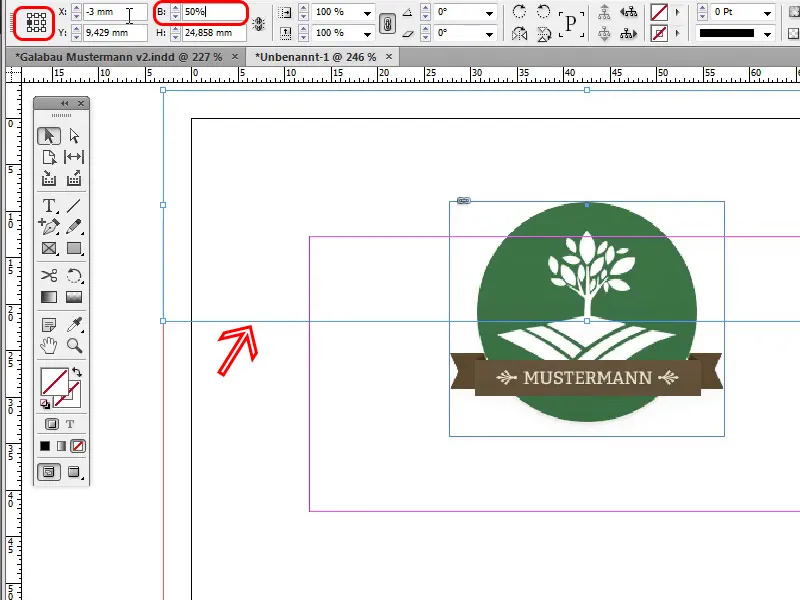Select the Content Placer tool
800x600 pixels.
(x=74, y=178)
